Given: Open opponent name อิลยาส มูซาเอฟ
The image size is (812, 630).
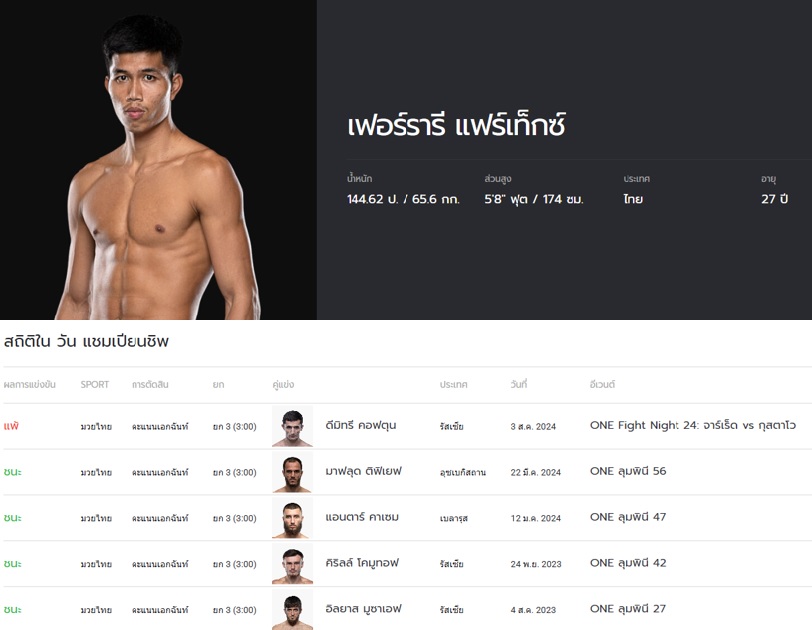Looking at the screenshot, I should (x=363, y=609).
